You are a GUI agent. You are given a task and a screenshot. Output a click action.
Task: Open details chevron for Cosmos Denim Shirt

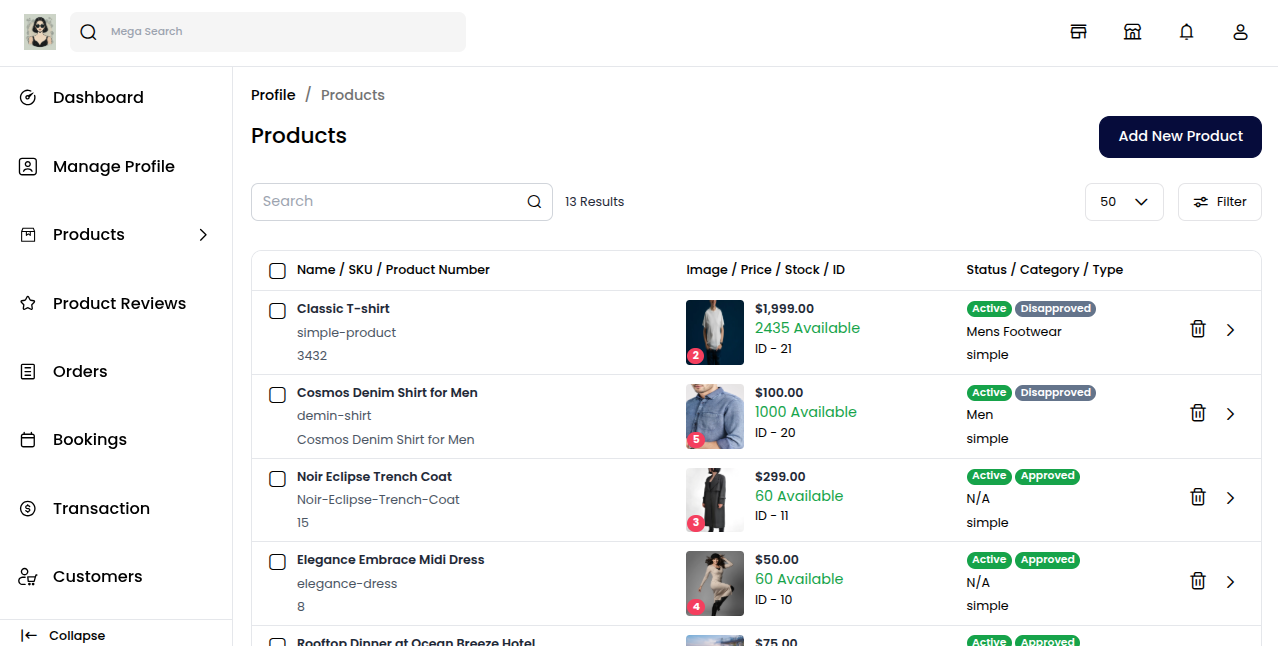coord(1230,413)
